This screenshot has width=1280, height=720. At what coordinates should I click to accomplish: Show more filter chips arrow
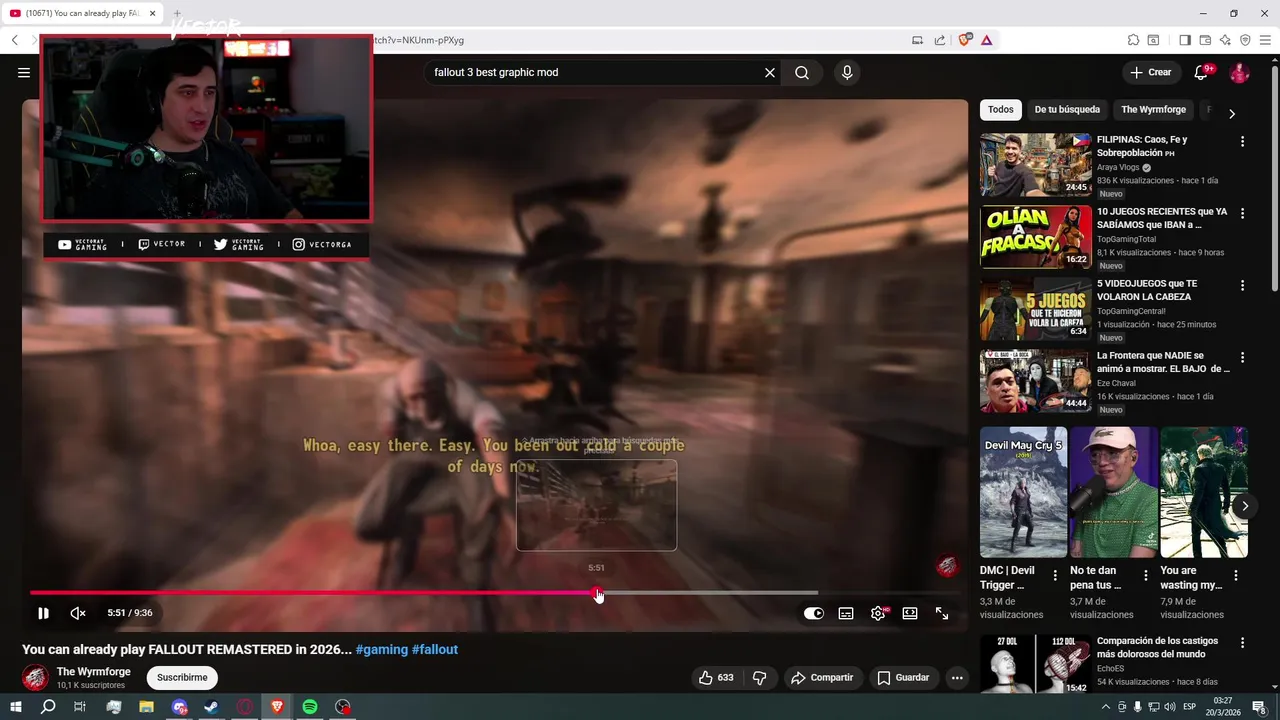(x=1232, y=113)
